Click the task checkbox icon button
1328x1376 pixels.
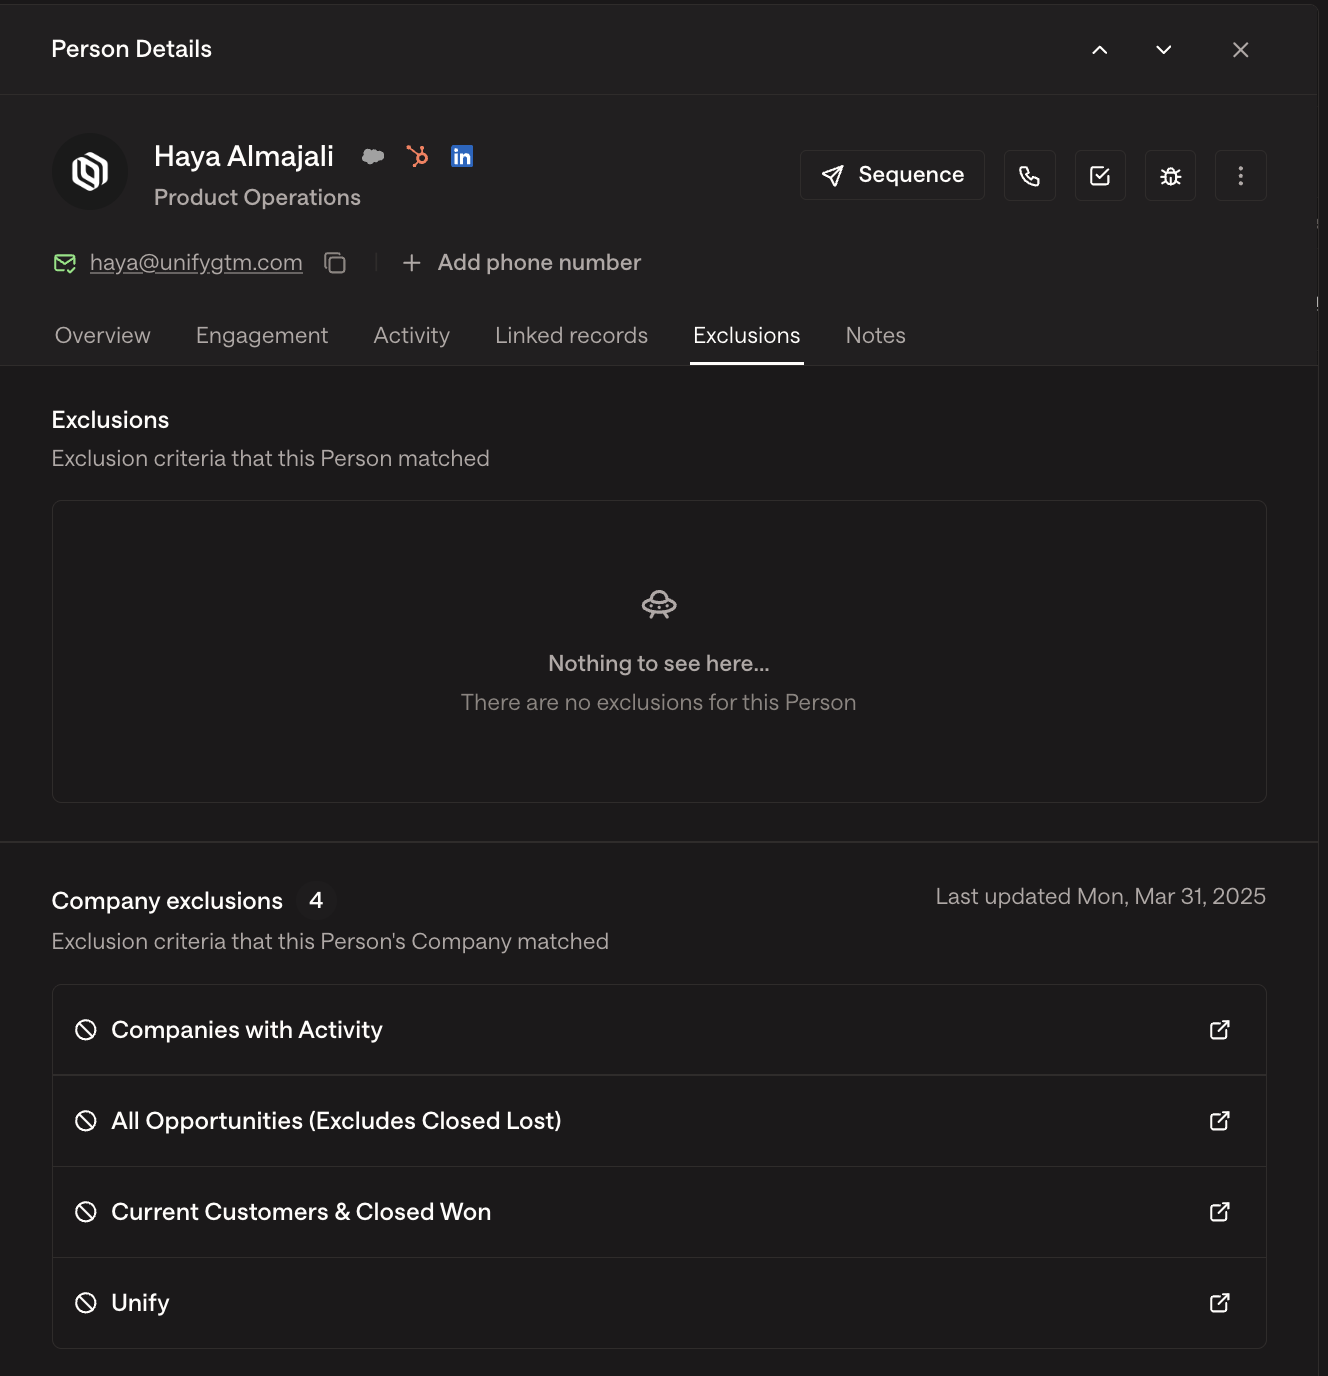point(1100,175)
